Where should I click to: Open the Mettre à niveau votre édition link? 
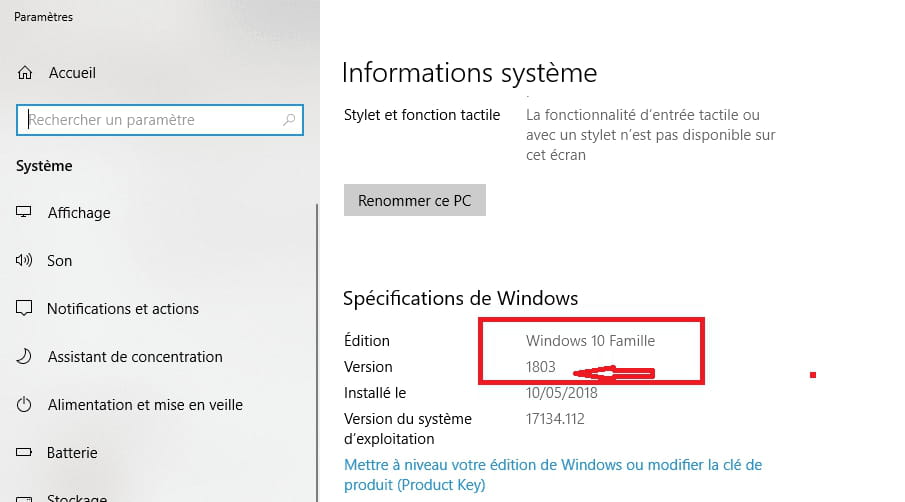coord(553,474)
